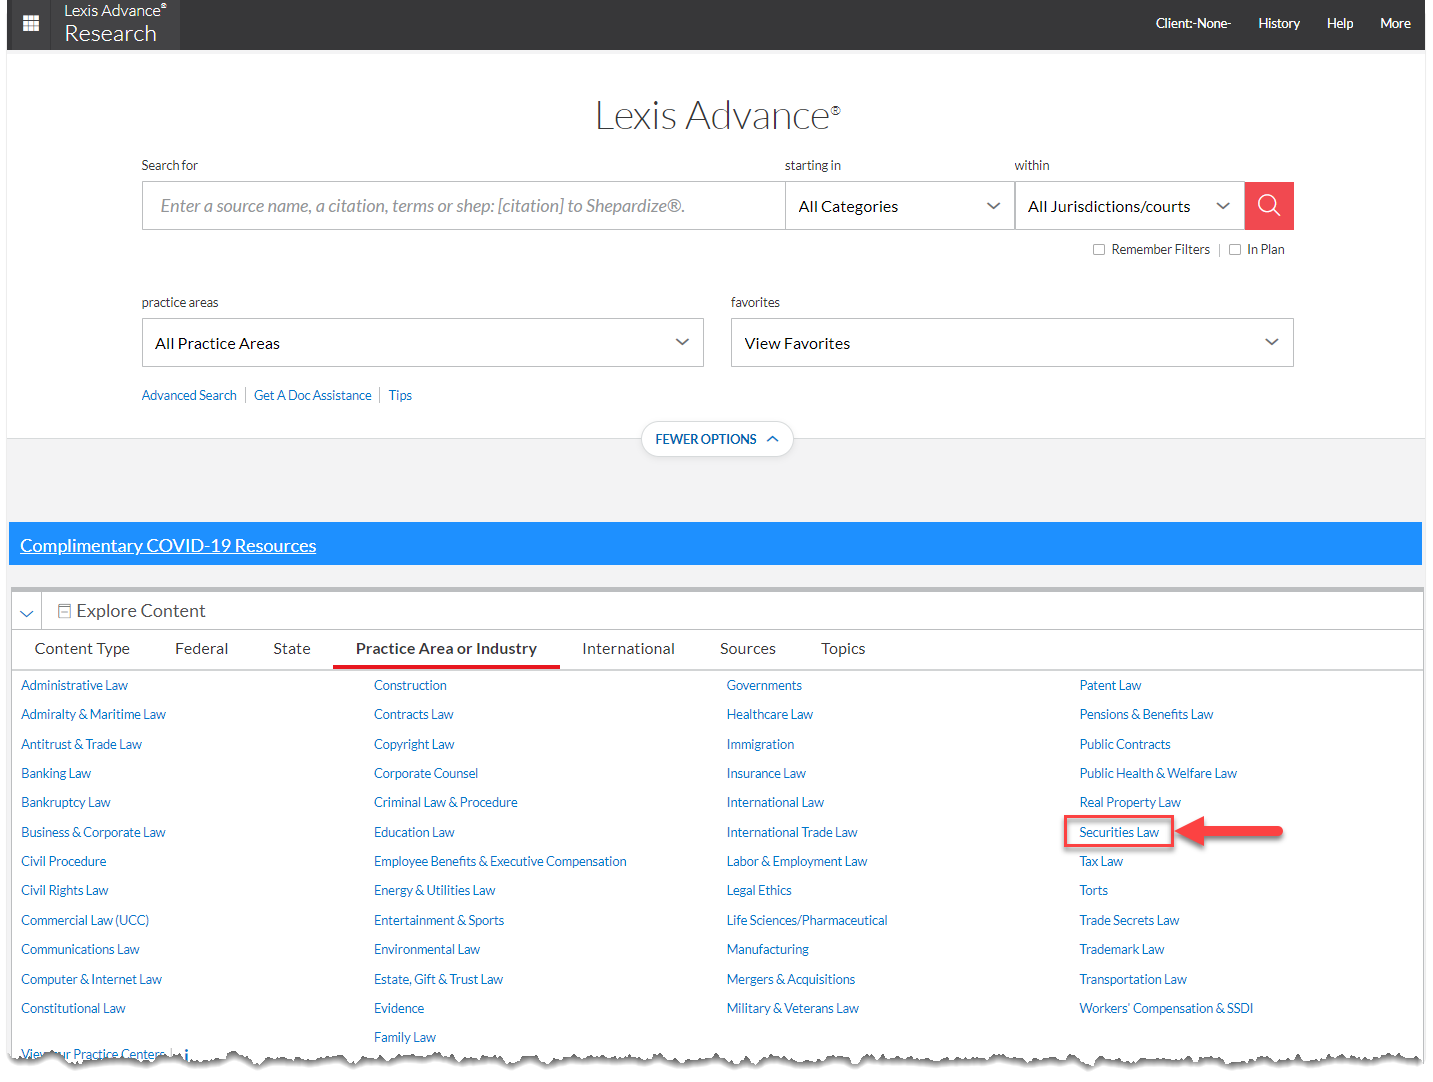Open the Entertainment & Sports link
Image resolution: width=1433 pixels, height=1082 pixels.
(439, 920)
